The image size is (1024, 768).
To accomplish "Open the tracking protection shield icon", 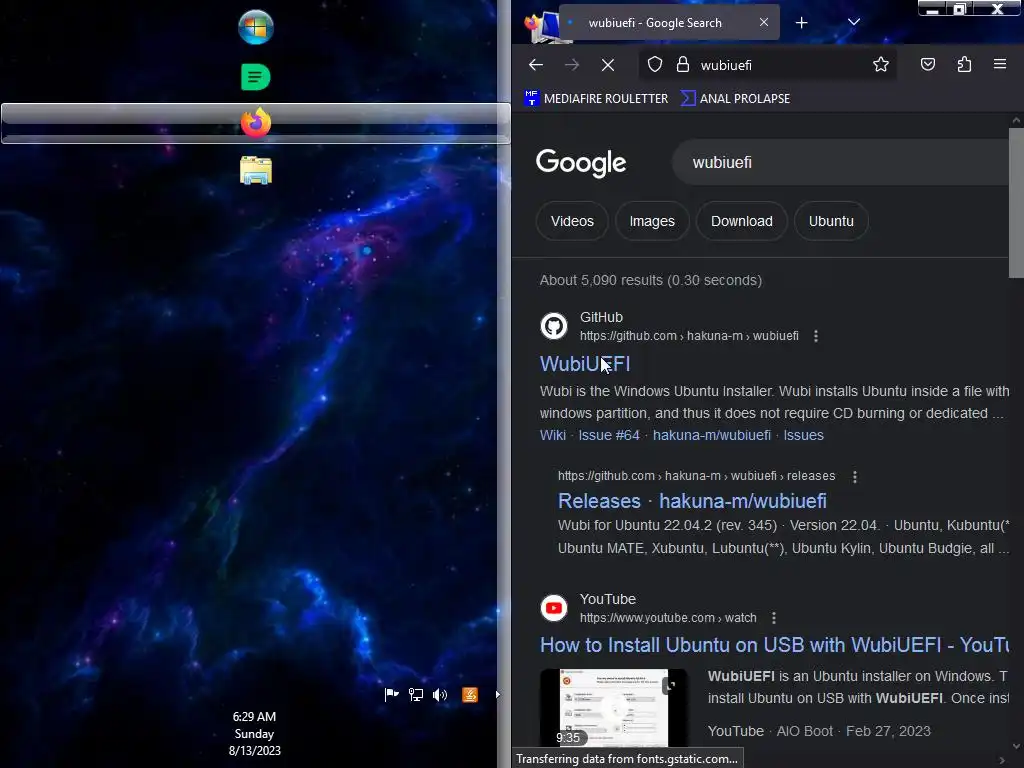I will click(655, 65).
